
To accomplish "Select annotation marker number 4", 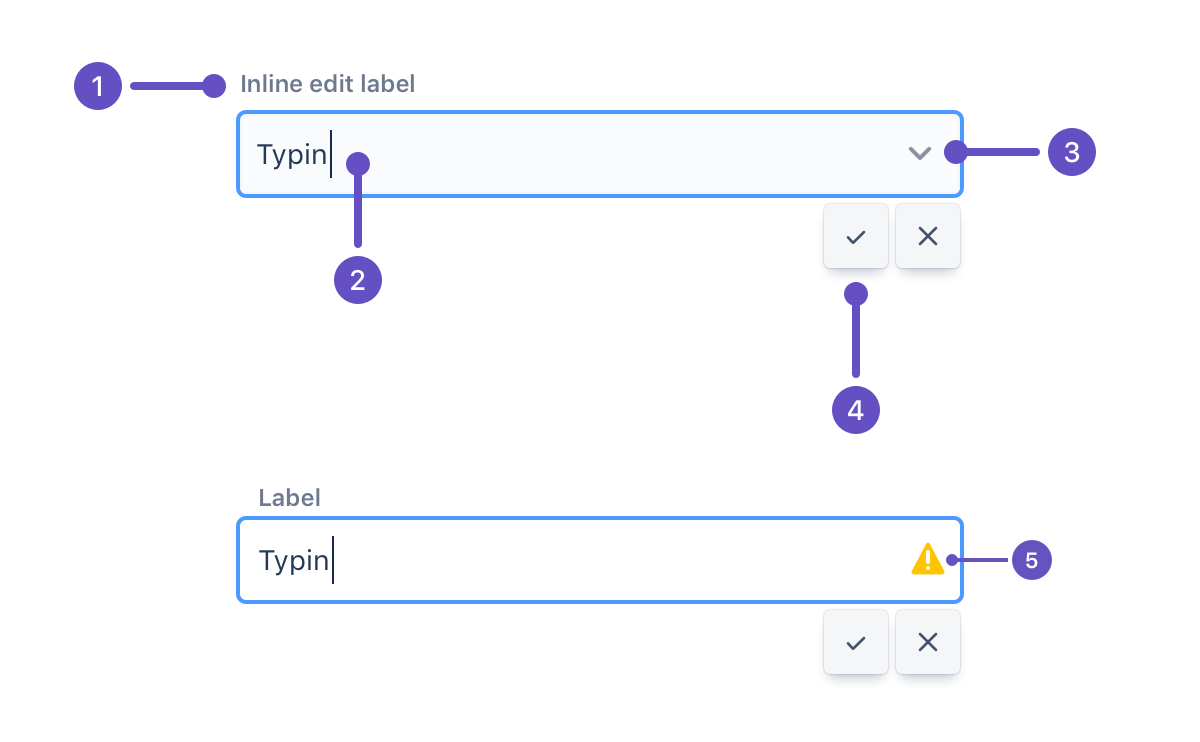I will (856, 409).
